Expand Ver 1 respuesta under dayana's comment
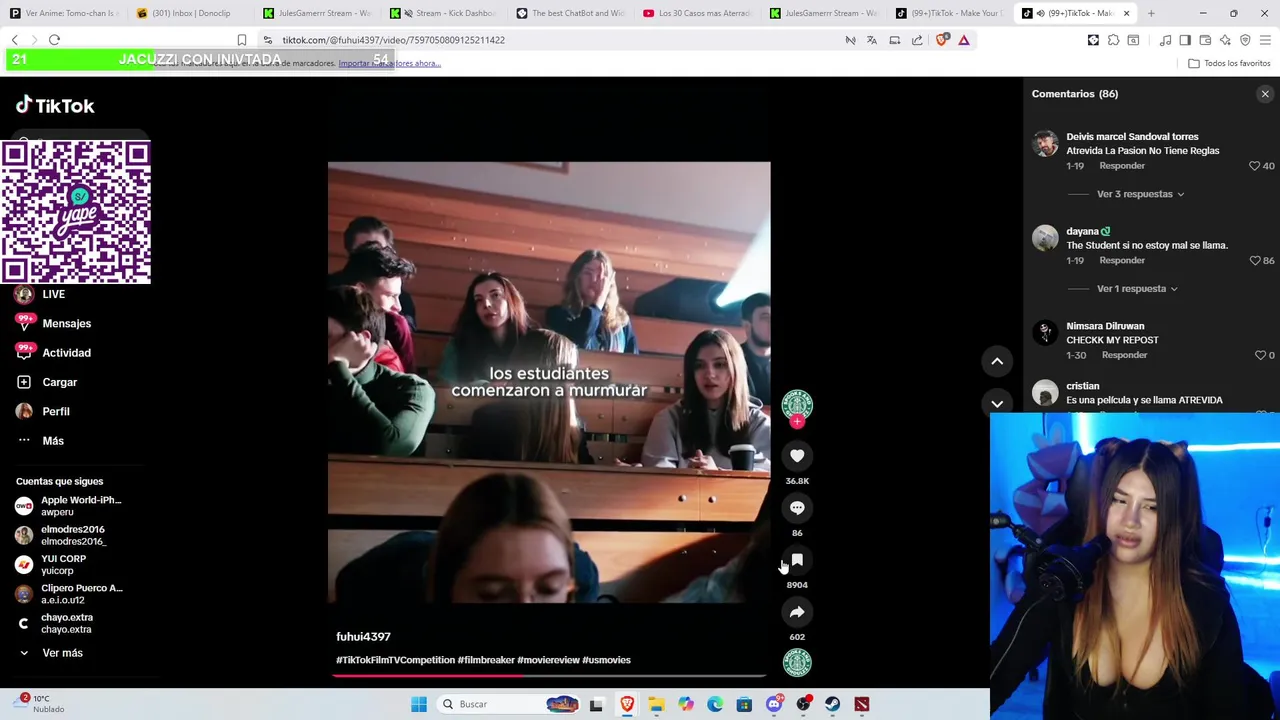This screenshot has height=720, width=1280. pyautogui.click(x=1137, y=289)
